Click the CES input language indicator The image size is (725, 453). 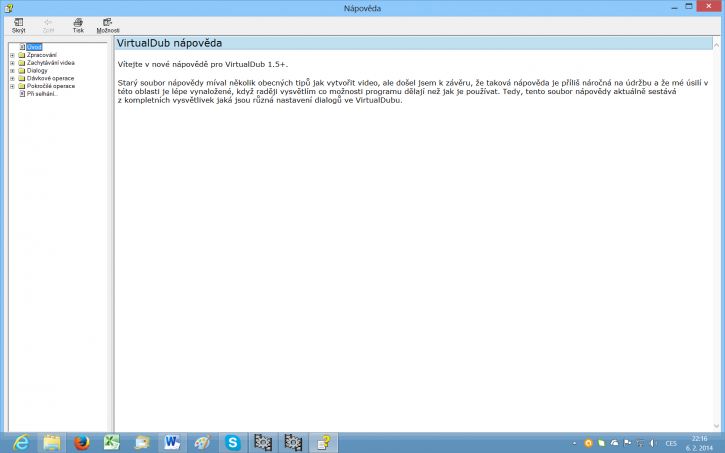point(671,444)
